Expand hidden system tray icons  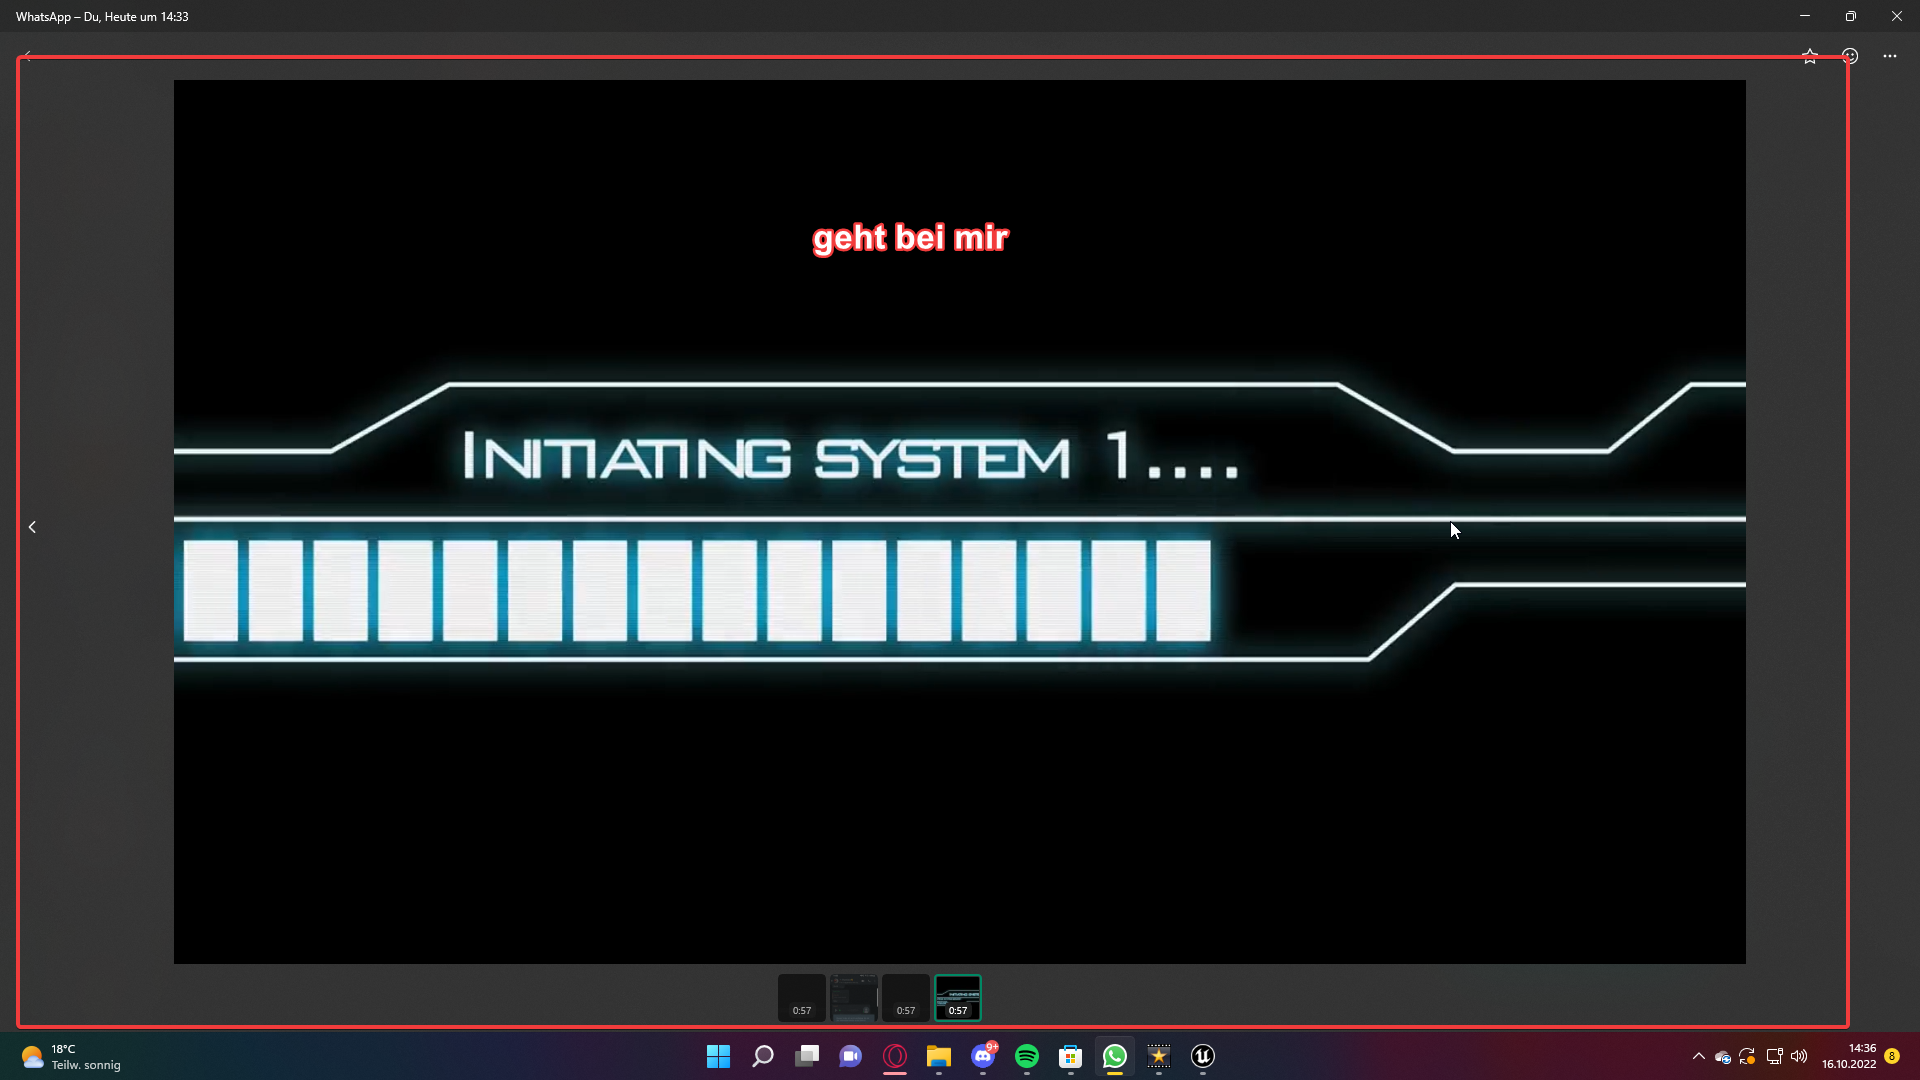1698,1056
